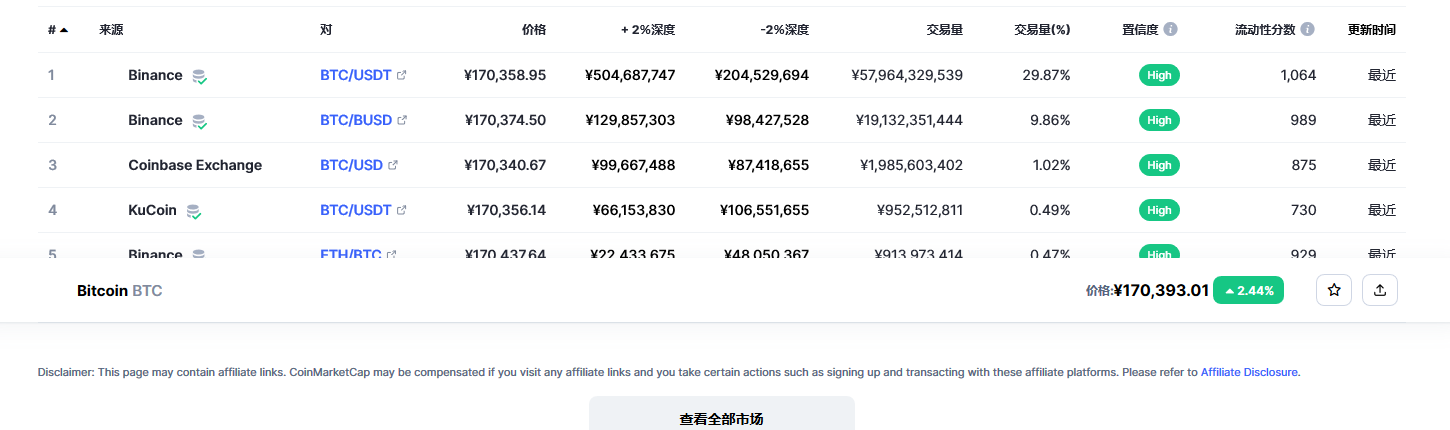Open Coinbase Exchange source entry
The image size is (1450, 430).
coord(195,165)
